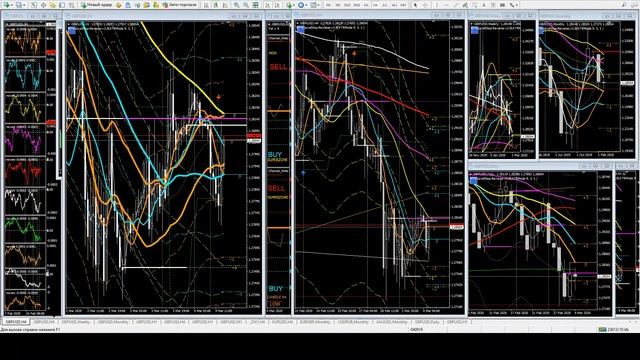The height and width of the screenshot is (360, 640).
Task: Set timeframe to M30
Action: (x=356, y=5)
